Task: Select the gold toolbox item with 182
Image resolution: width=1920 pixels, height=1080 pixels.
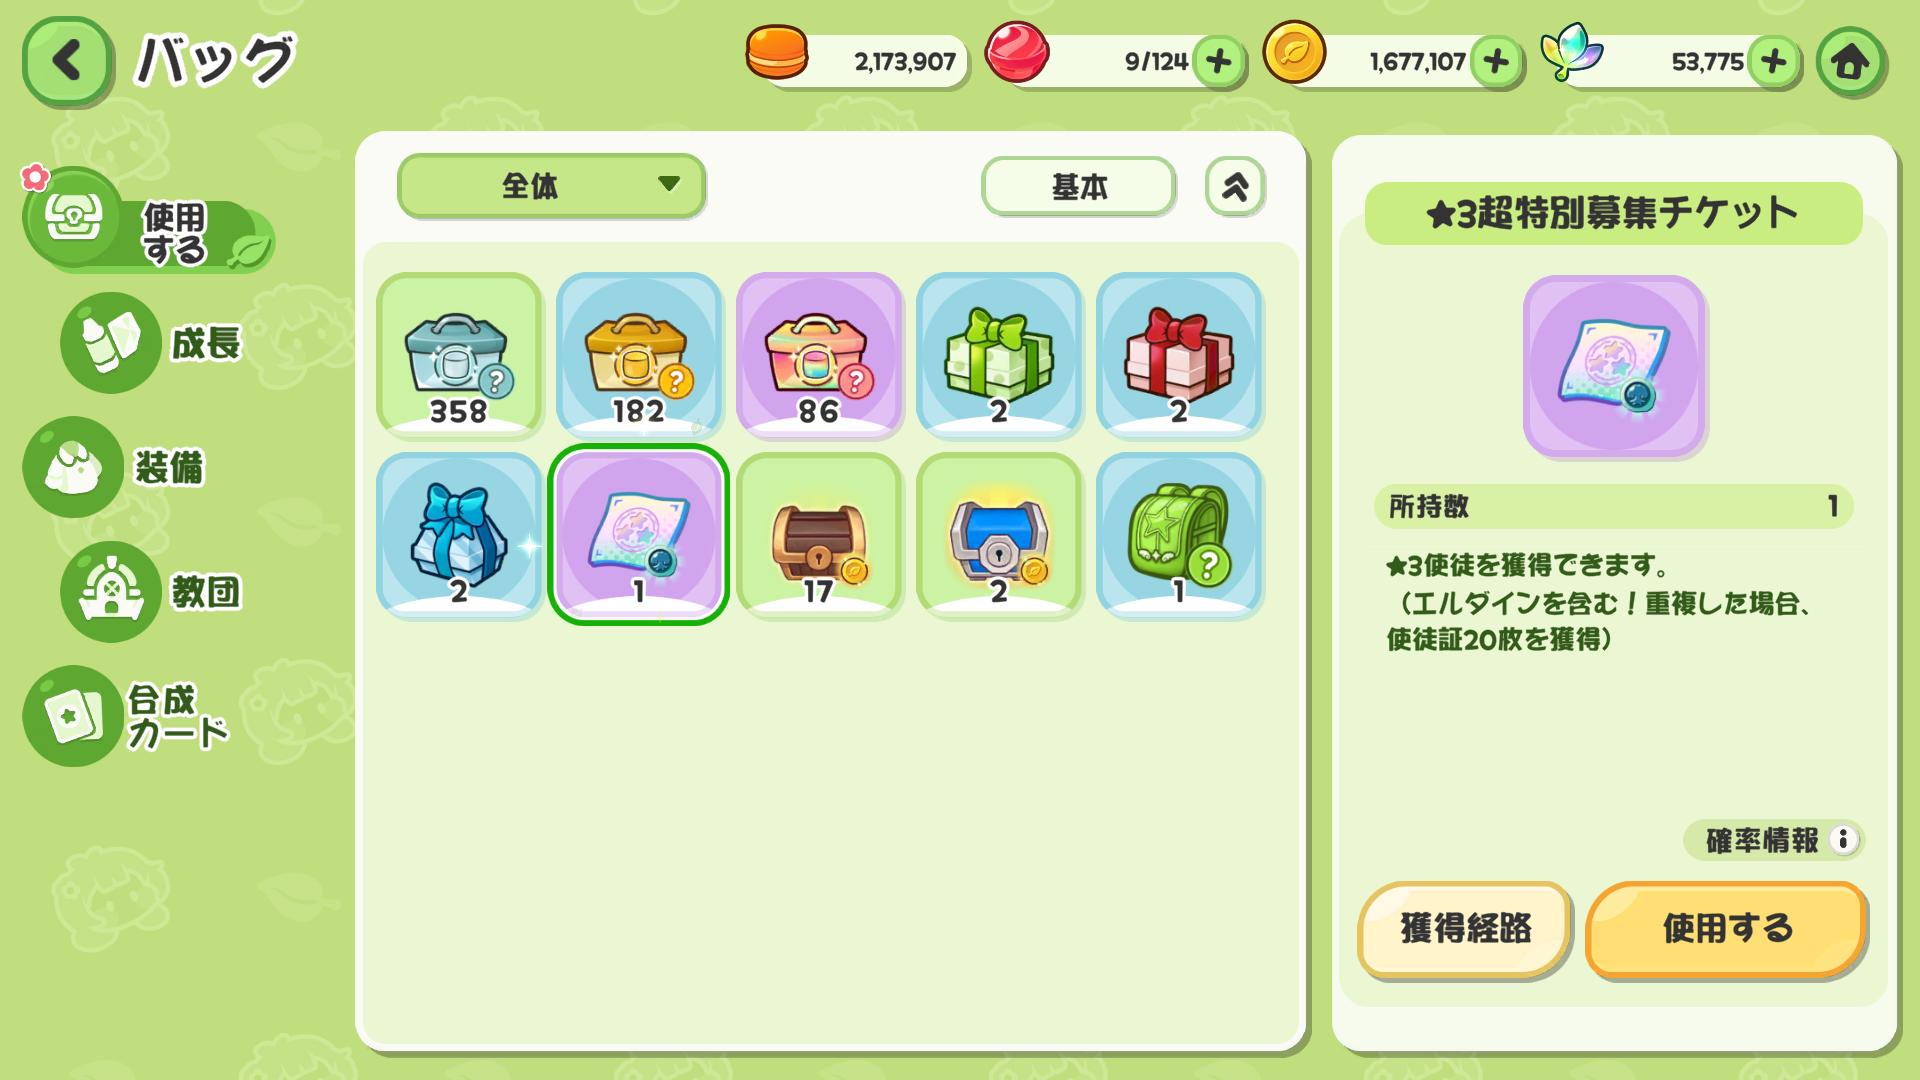Action: coord(639,355)
